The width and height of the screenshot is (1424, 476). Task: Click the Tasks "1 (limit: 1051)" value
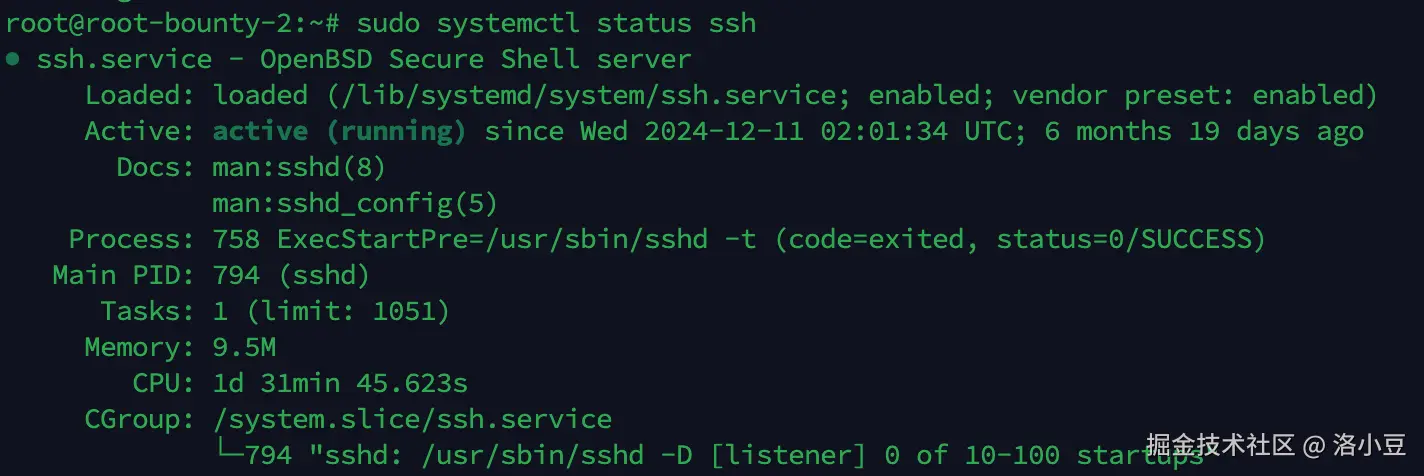coord(331,311)
